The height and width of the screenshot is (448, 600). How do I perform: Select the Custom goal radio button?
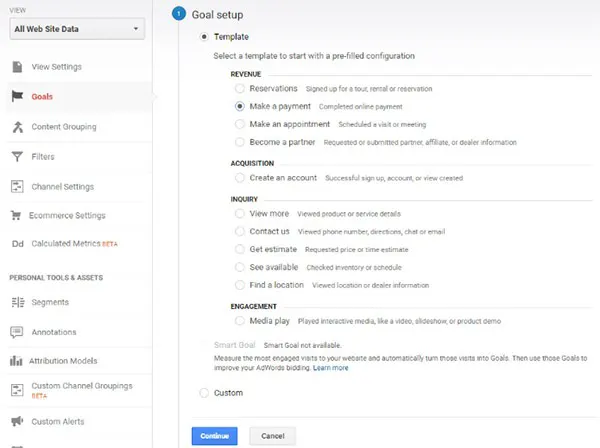click(204, 393)
